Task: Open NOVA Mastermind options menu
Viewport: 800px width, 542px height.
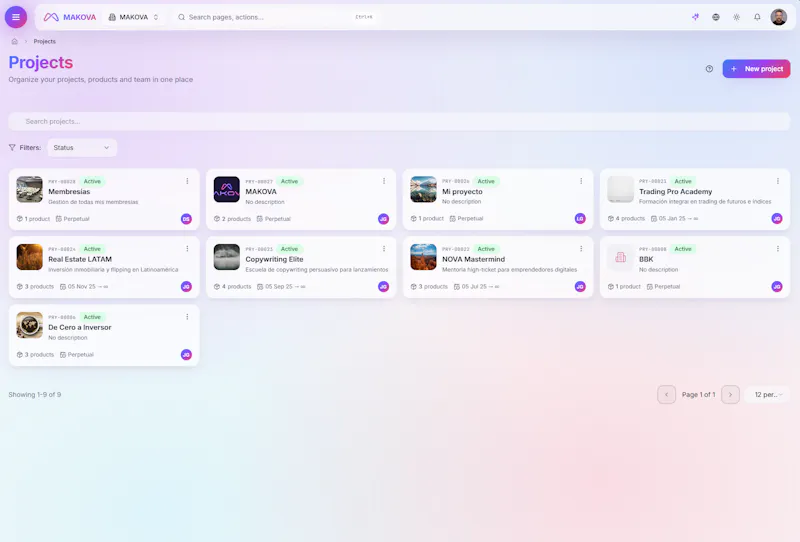Action: point(581,249)
